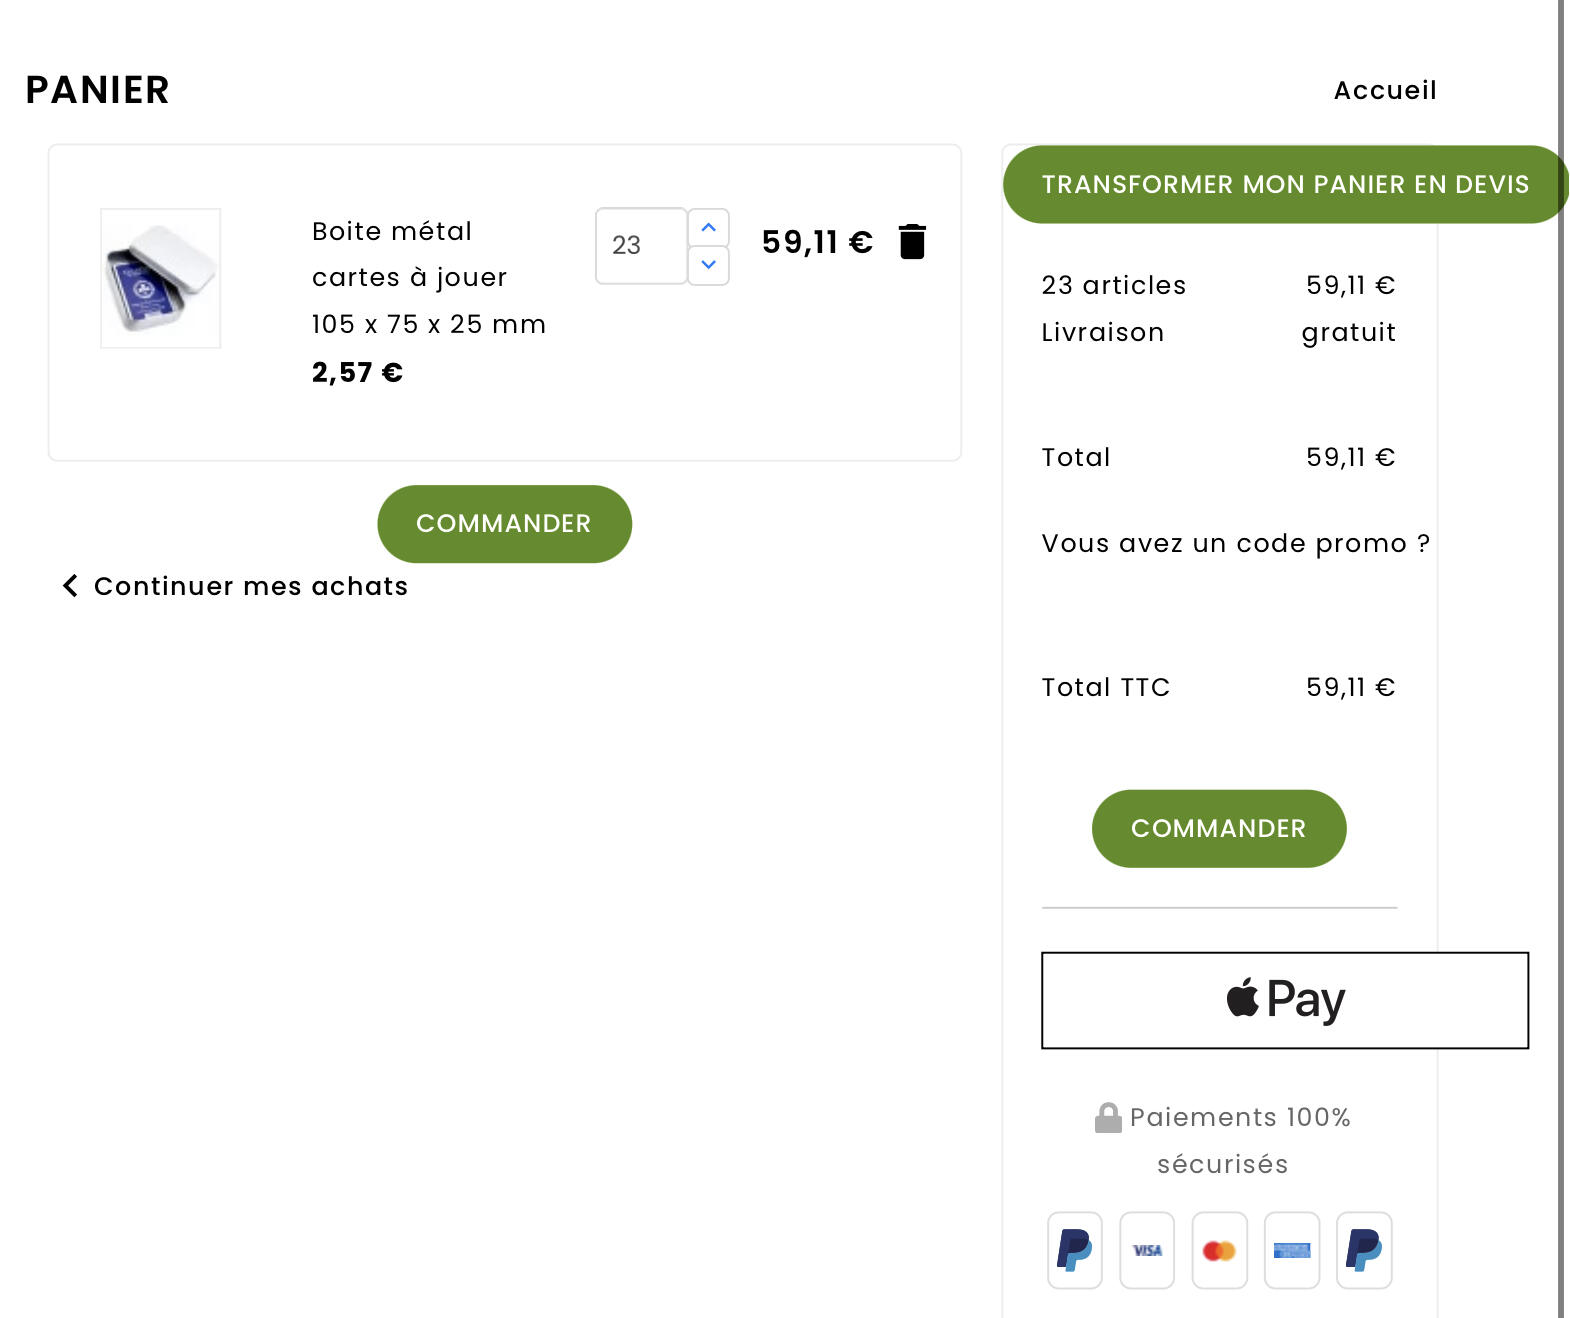Expand the 'Vous avez un code promo ?' section
The image size is (1570, 1318).
pyautogui.click(x=1235, y=543)
